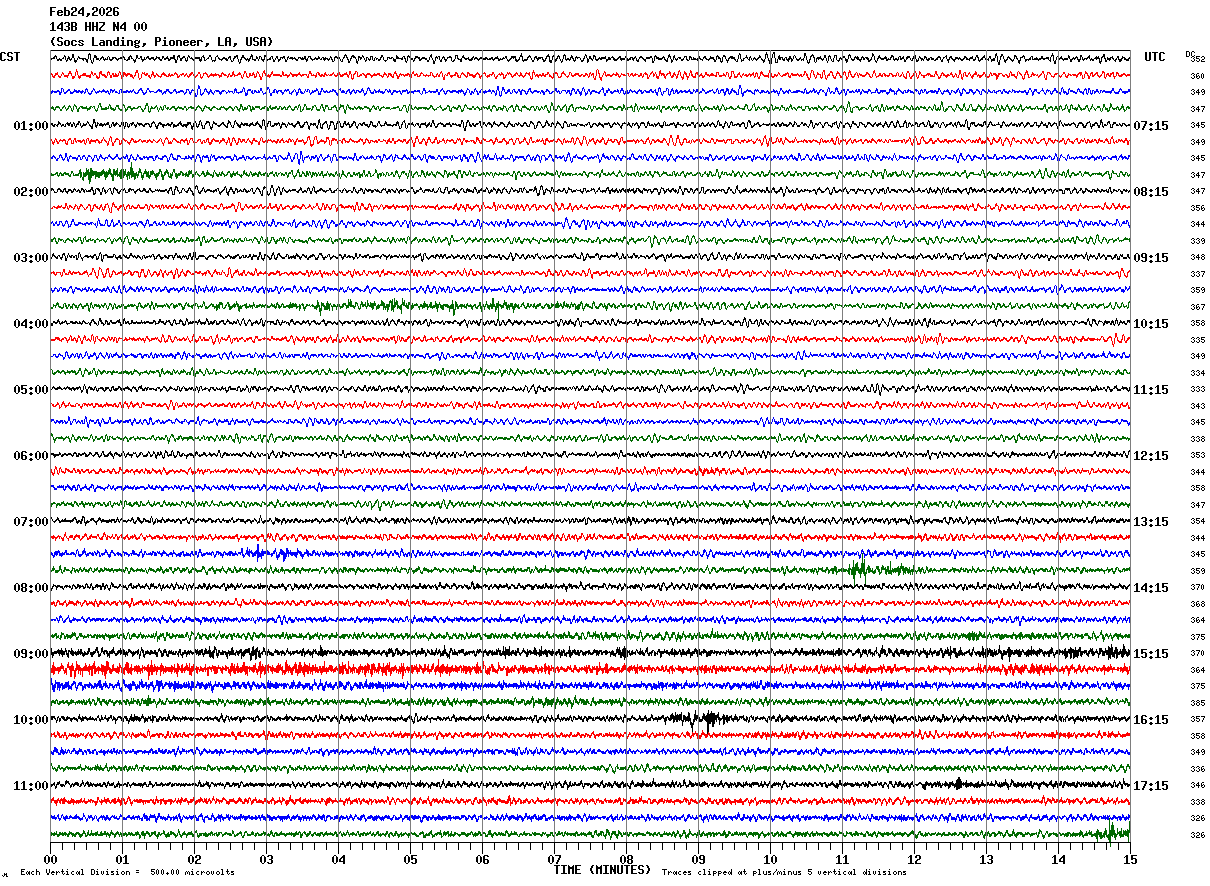
Task: Click the 09:15 UTC time label
Action: [x=1151, y=258]
